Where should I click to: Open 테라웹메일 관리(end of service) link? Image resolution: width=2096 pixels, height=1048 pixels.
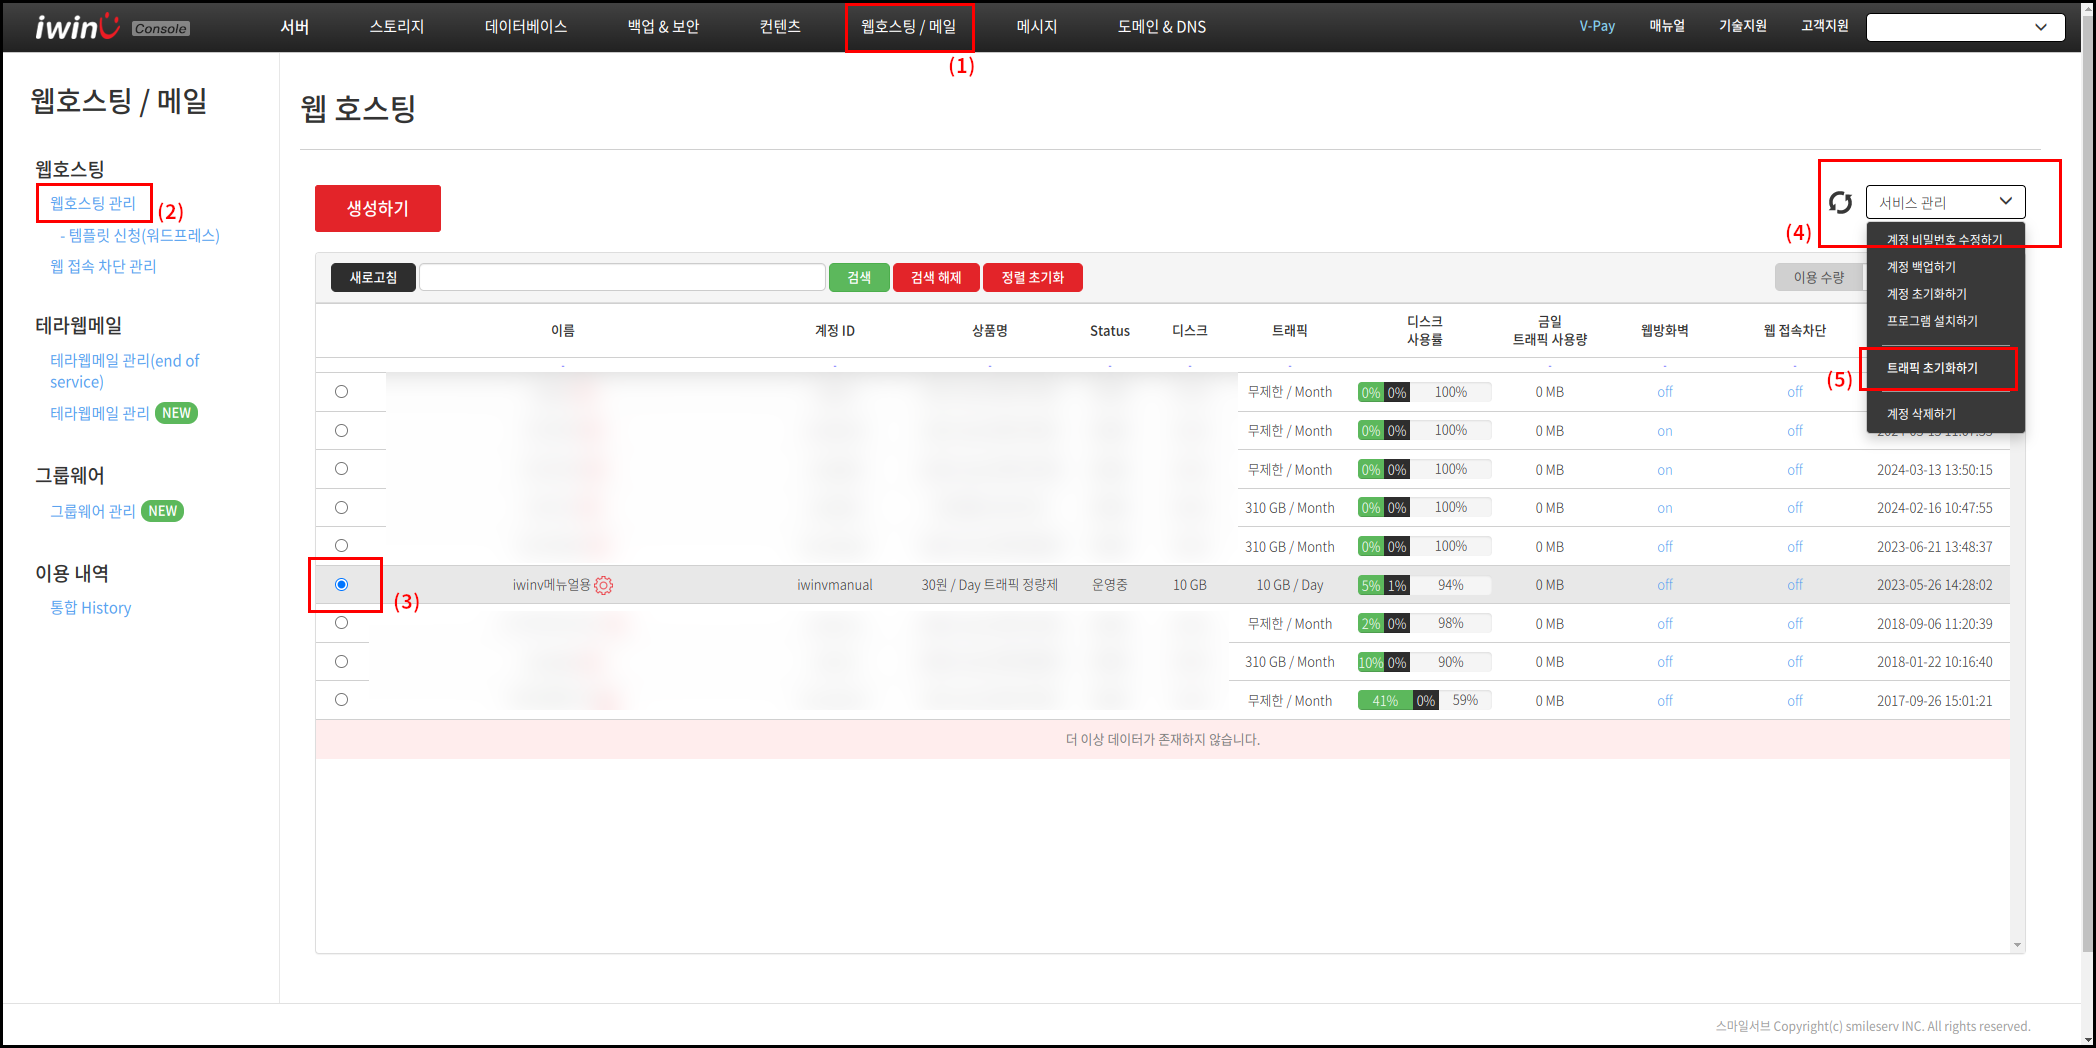click(125, 371)
